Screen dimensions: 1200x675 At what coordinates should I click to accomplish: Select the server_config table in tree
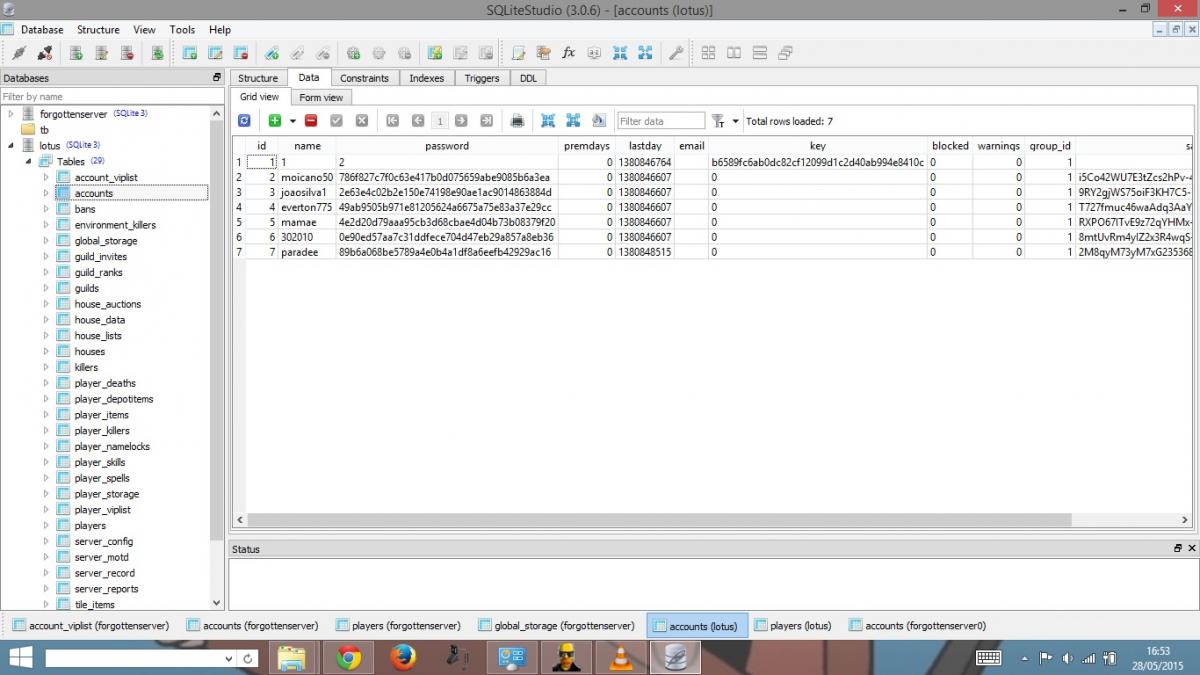[103, 541]
